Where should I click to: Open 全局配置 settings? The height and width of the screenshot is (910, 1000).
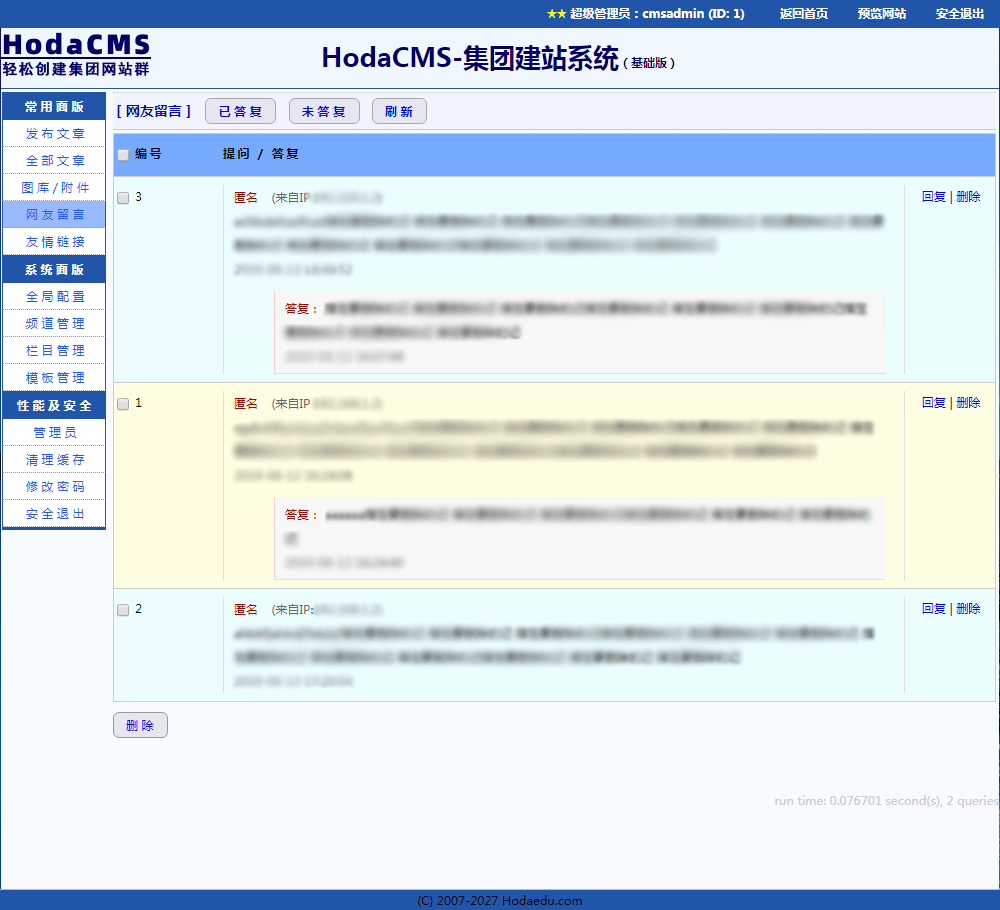(54, 297)
